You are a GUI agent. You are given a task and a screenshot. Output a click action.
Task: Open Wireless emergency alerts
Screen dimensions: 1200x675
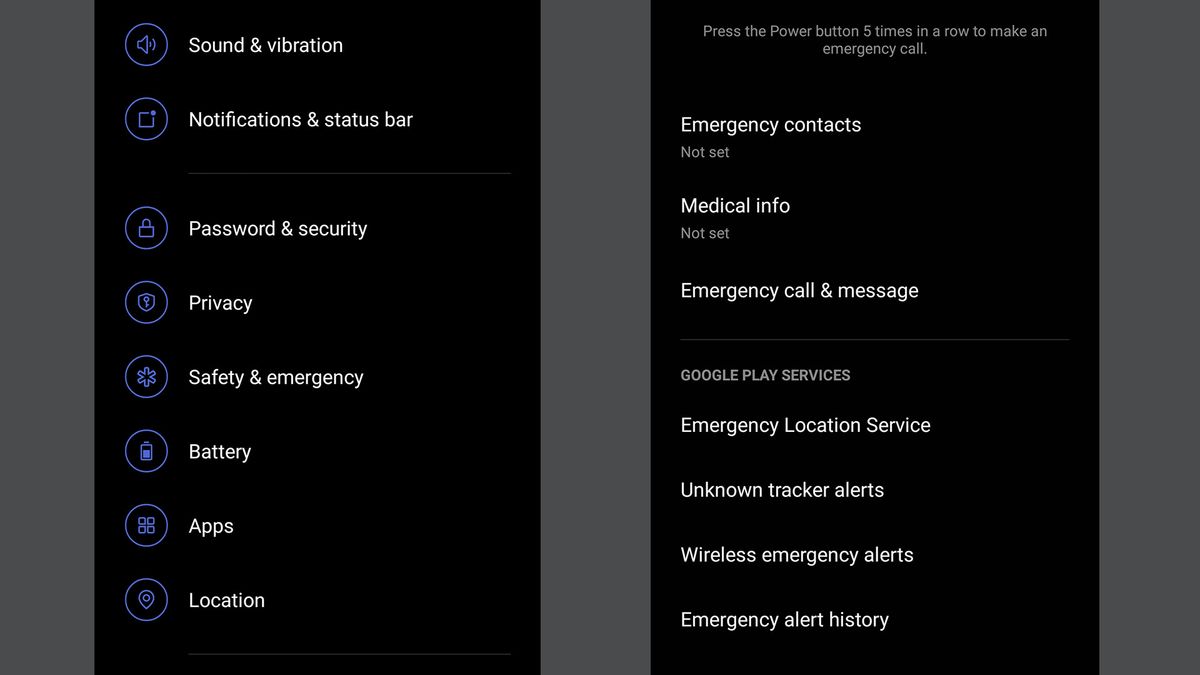point(796,555)
